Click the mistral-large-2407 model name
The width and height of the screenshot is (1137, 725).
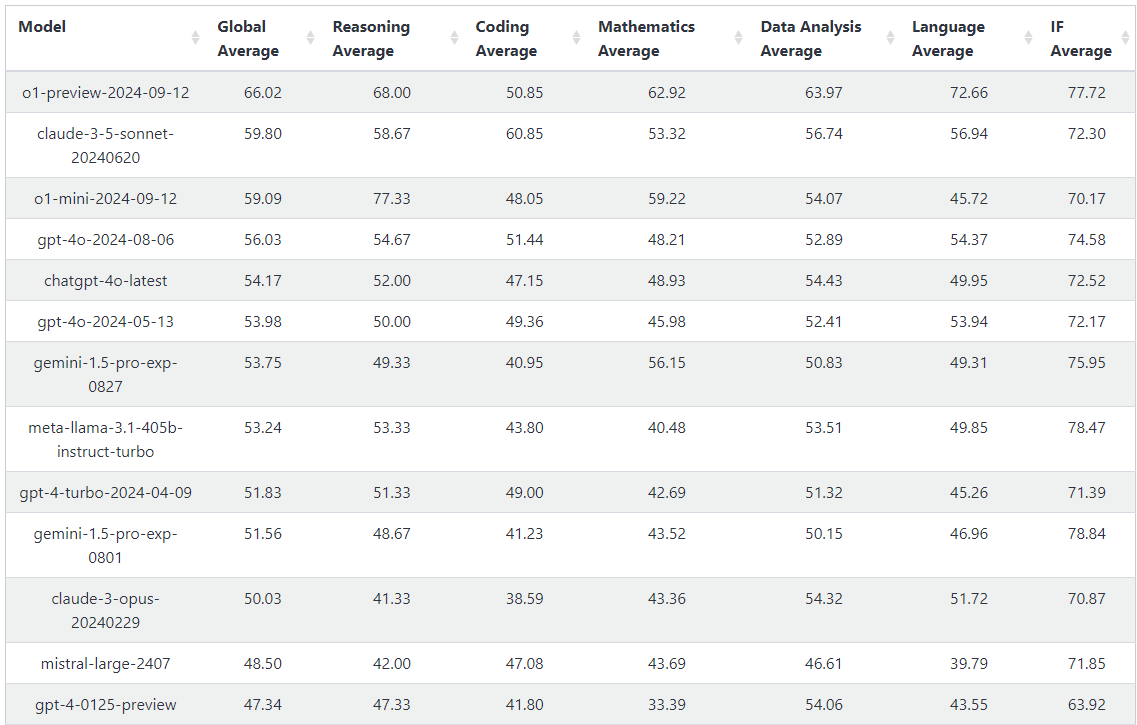(106, 663)
